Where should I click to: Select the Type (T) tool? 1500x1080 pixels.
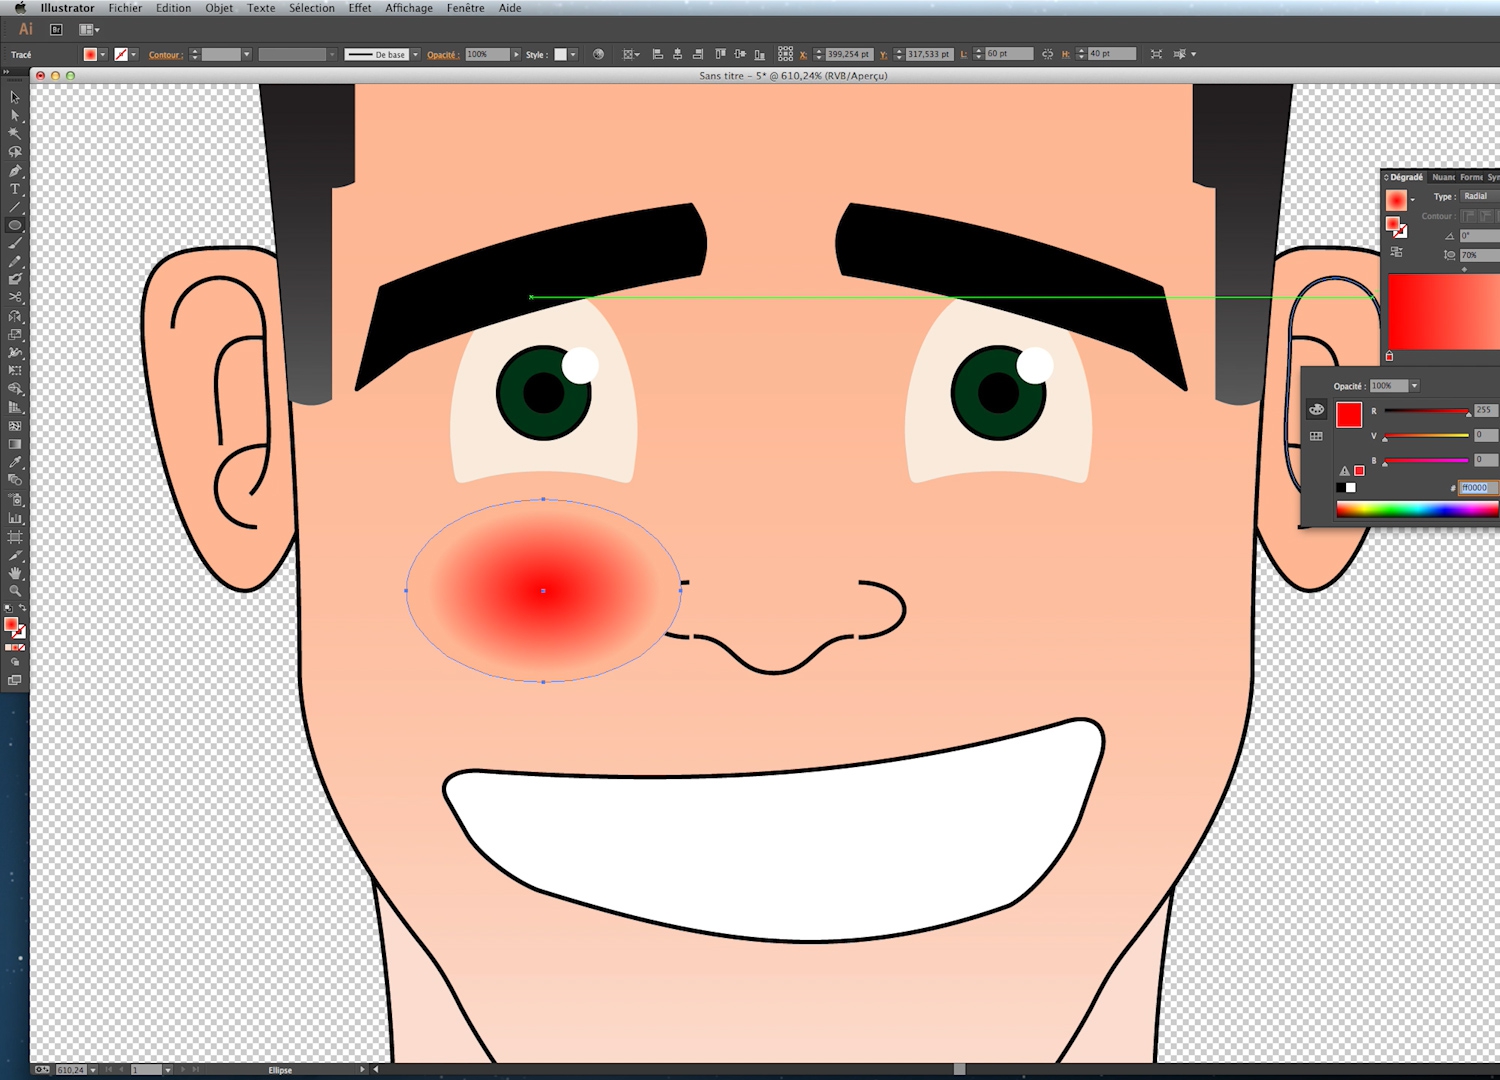pyautogui.click(x=15, y=188)
